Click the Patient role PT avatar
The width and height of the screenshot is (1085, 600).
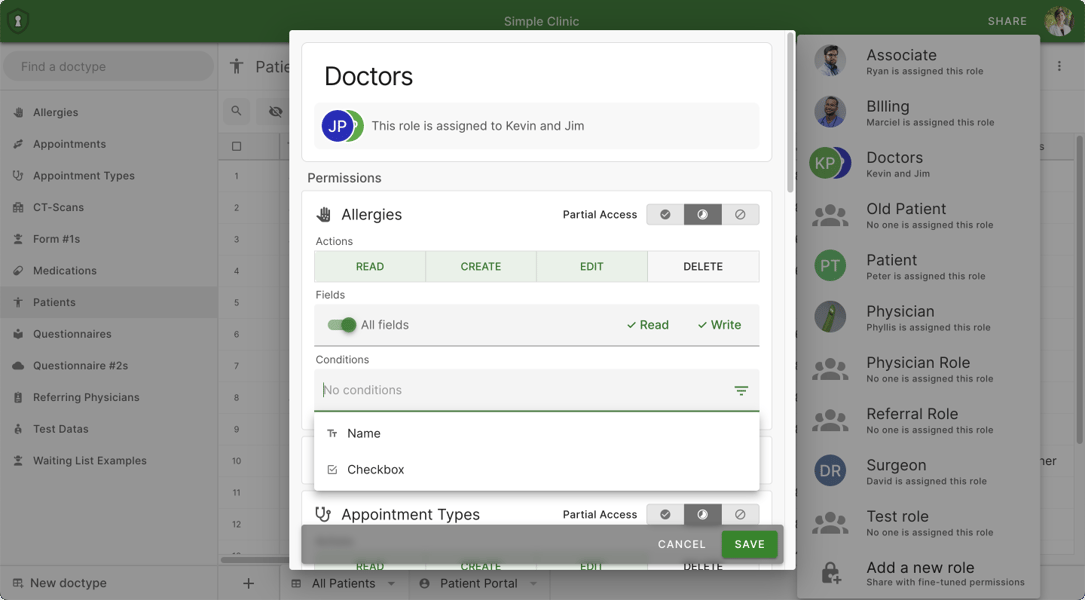tap(830, 266)
